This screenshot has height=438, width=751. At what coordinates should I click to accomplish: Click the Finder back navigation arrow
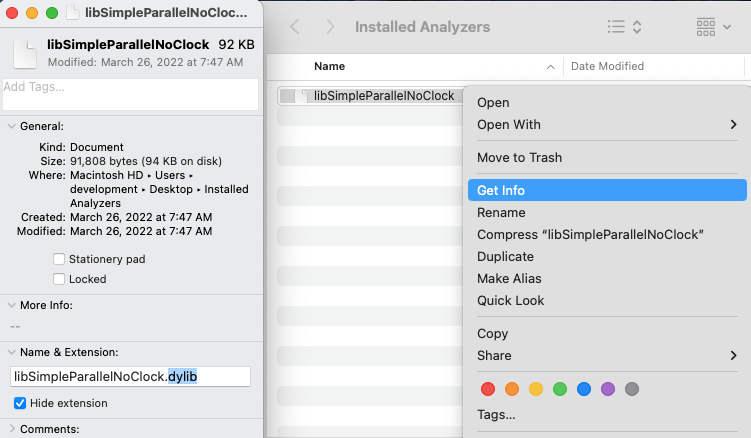(295, 27)
